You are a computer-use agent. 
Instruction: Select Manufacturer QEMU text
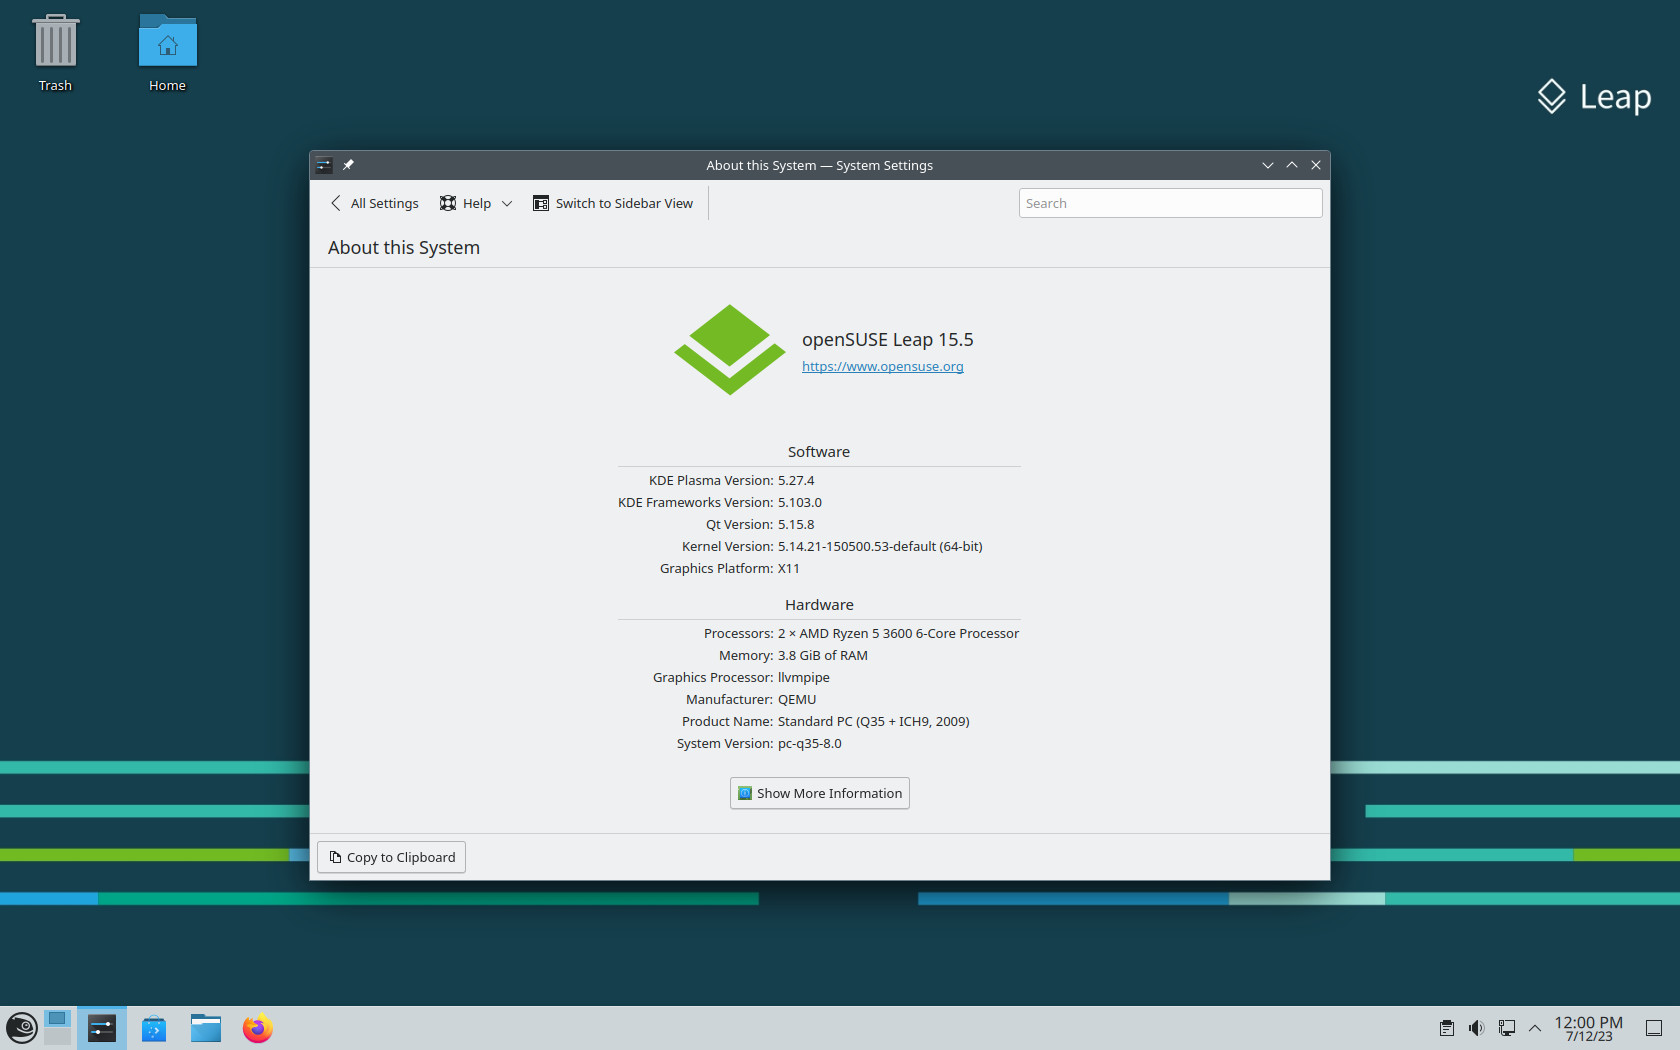pyautogui.click(x=797, y=700)
